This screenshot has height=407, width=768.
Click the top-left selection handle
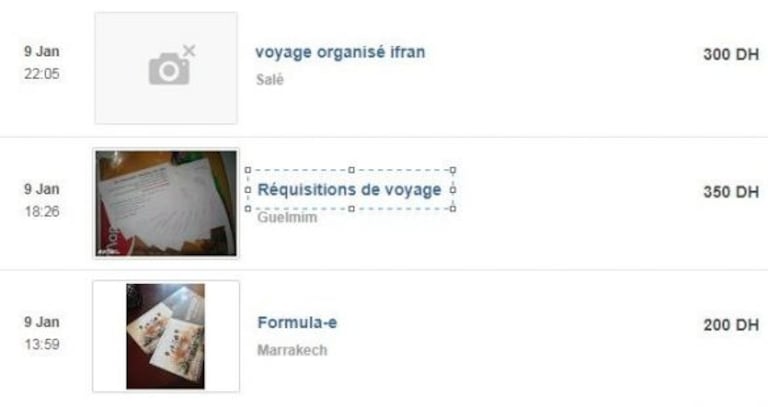click(x=248, y=170)
